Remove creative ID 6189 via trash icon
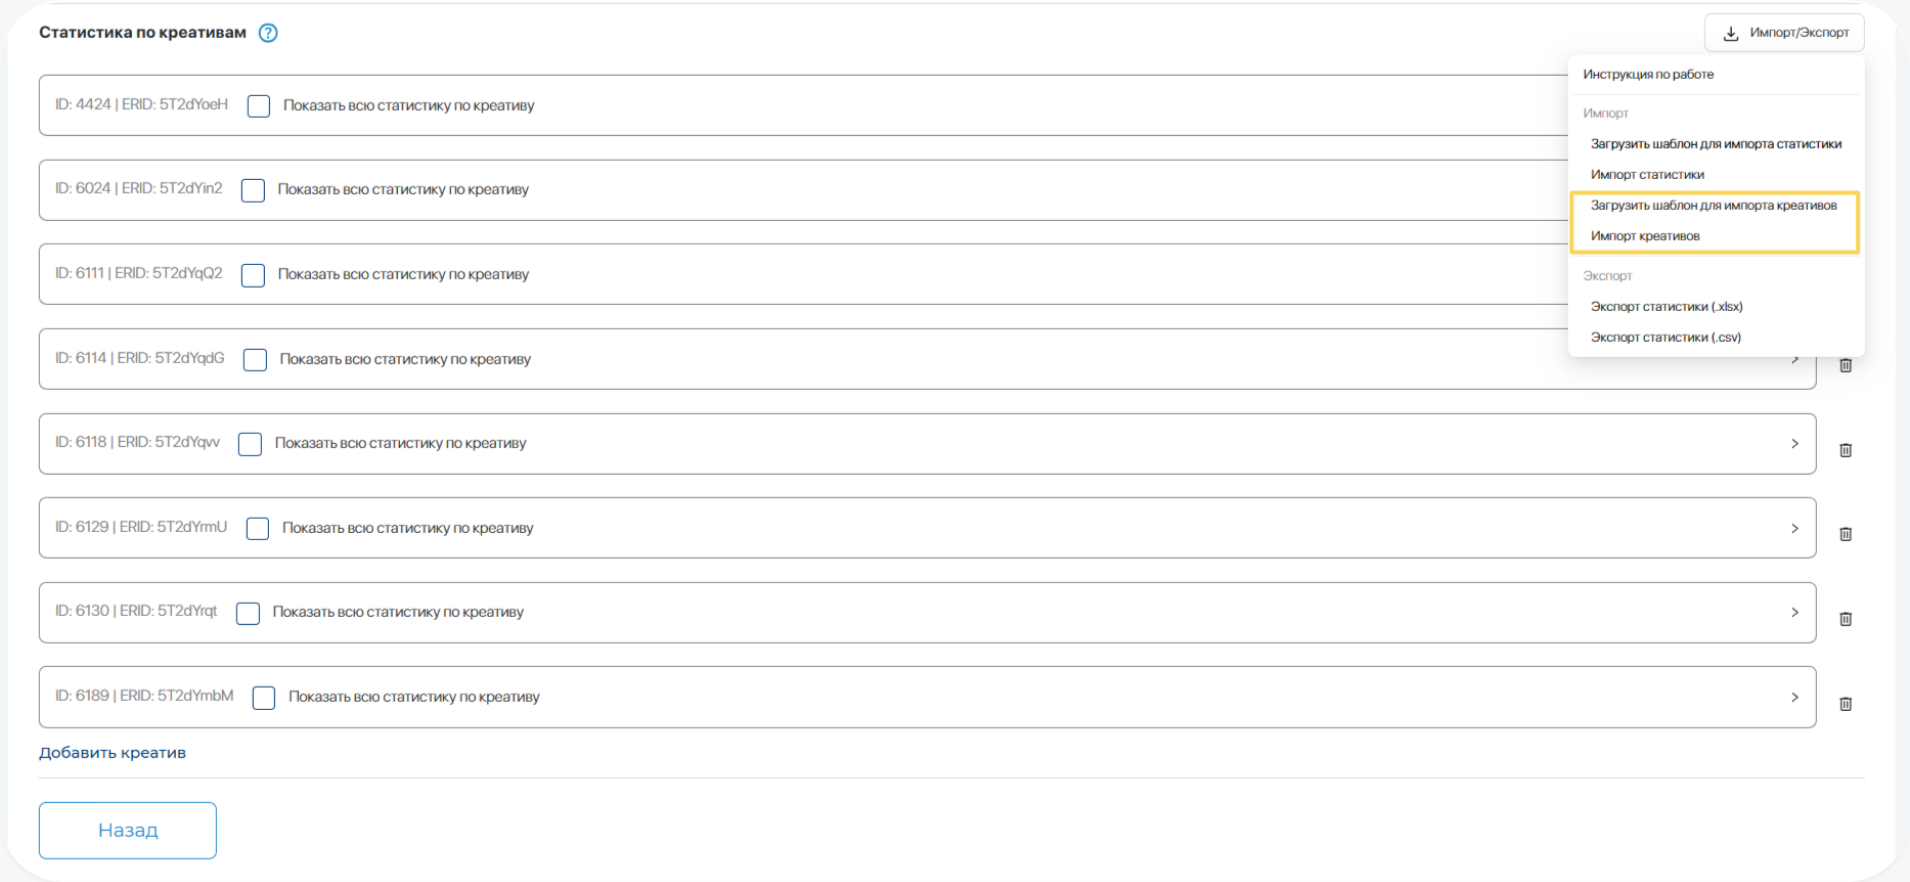This screenshot has width=1910, height=882. (x=1845, y=704)
